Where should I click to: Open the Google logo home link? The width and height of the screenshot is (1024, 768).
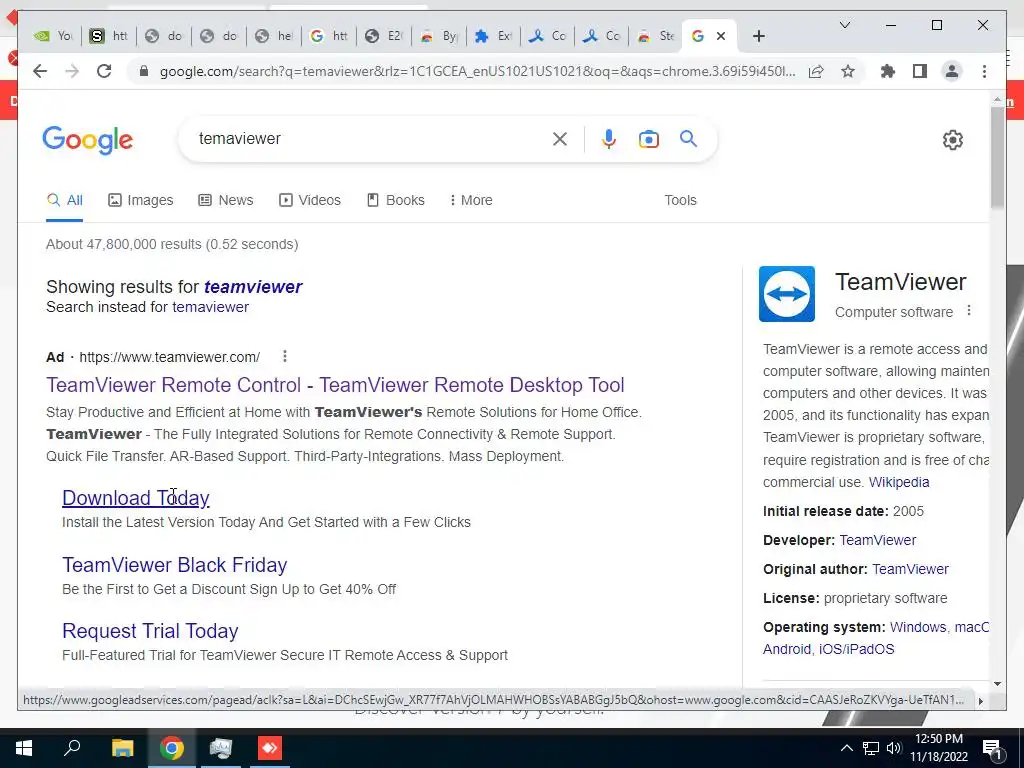click(88, 140)
